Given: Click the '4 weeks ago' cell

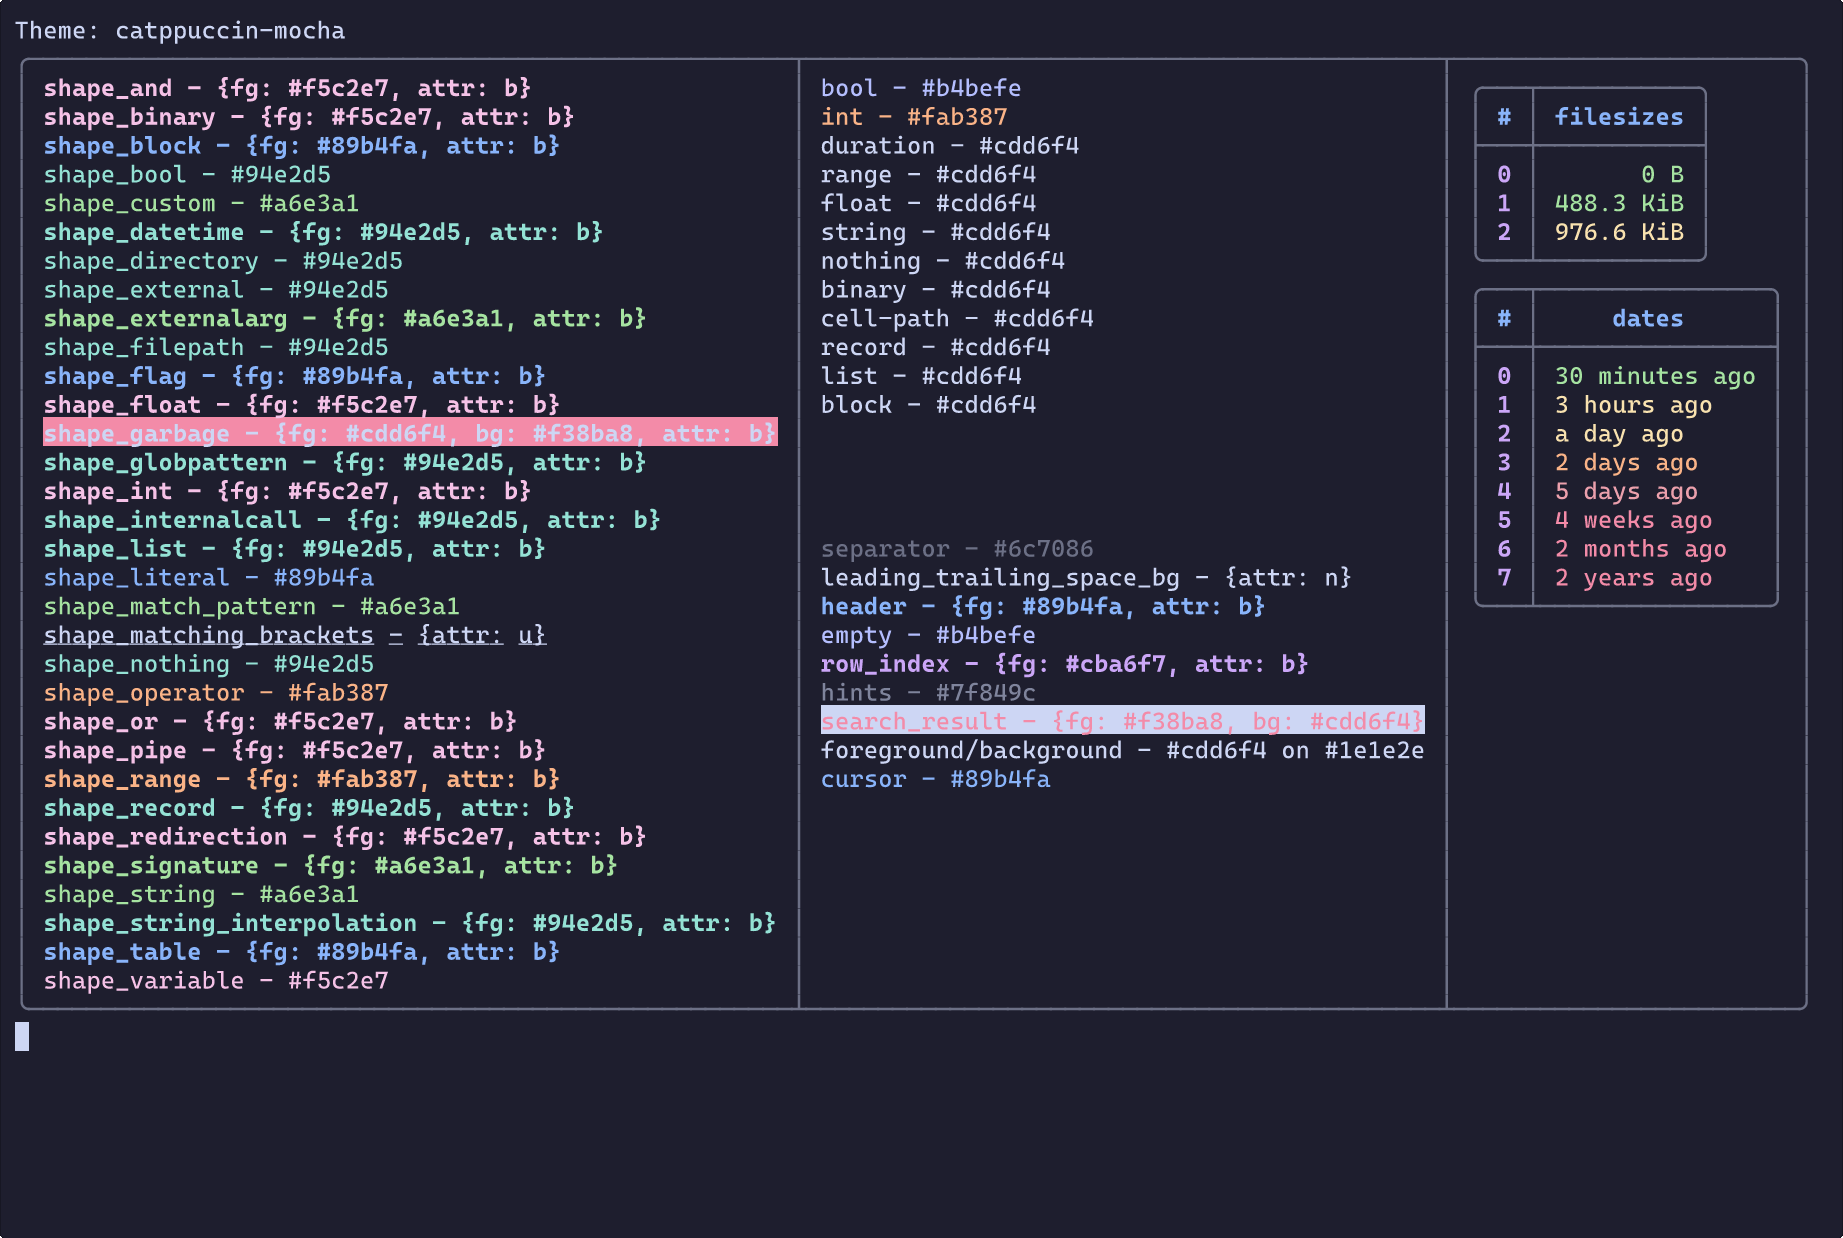Looking at the screenshot, I should 1633,520.
